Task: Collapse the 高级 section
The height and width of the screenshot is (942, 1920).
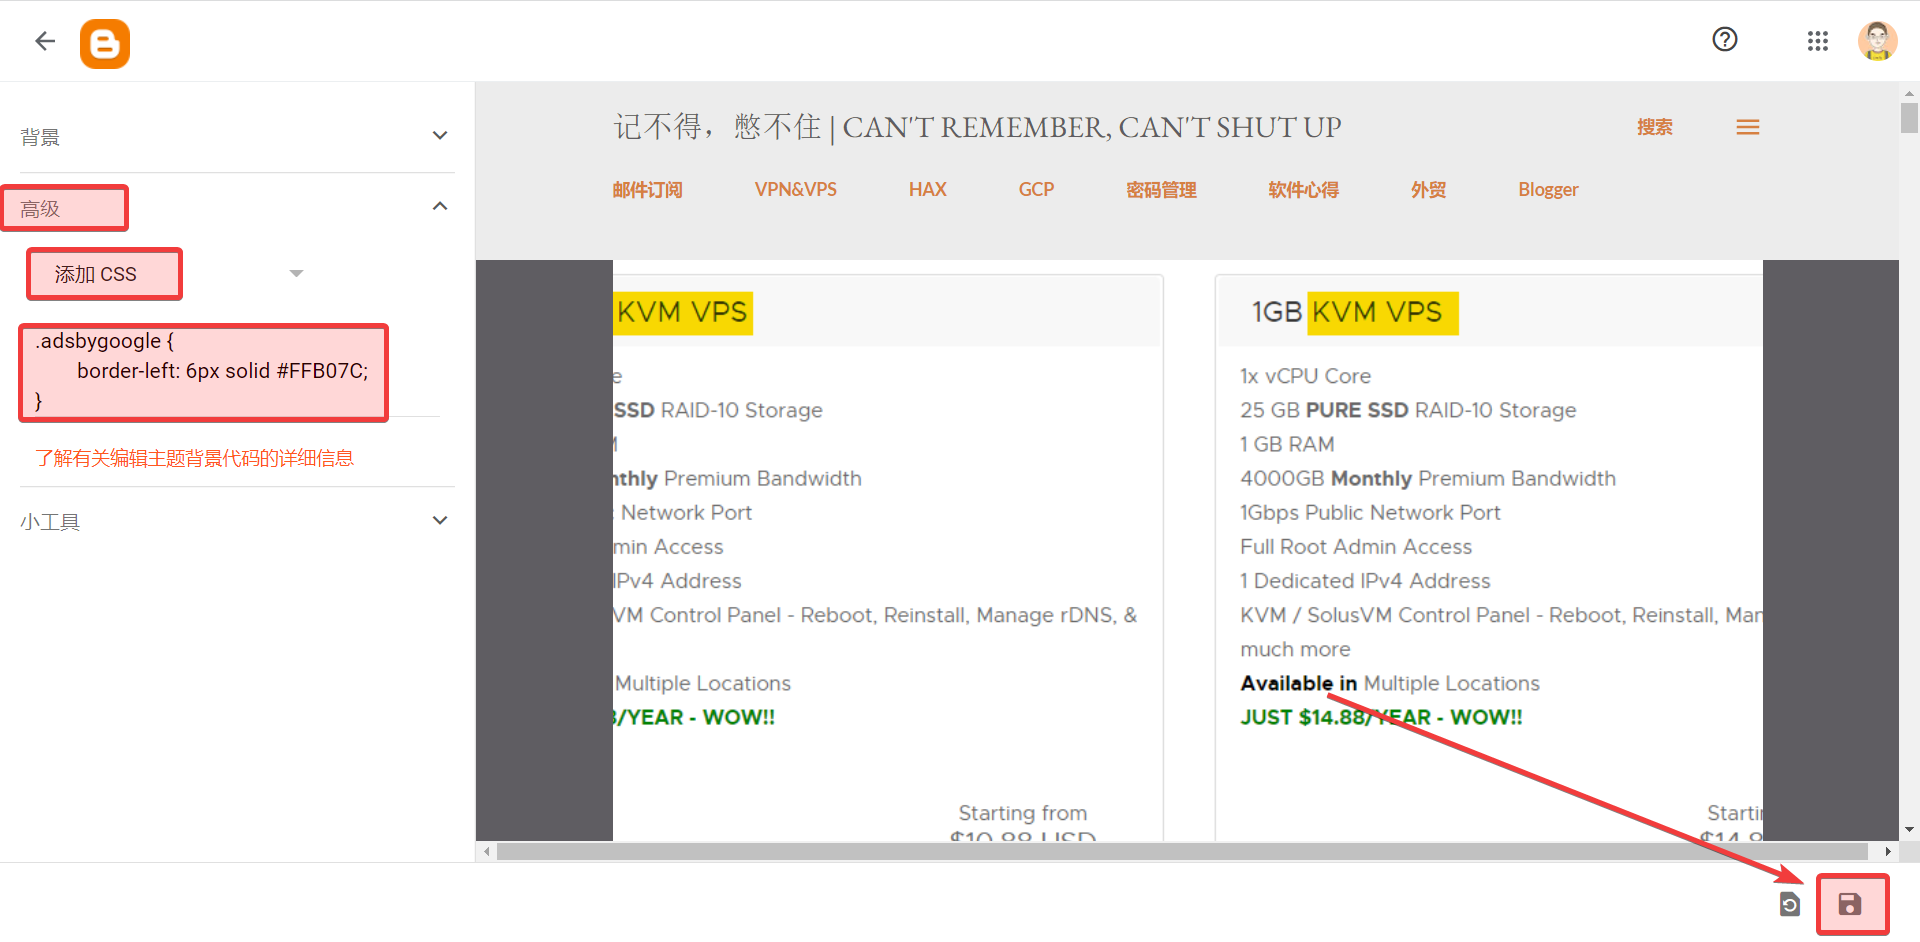Action: (x=439, y=207)
